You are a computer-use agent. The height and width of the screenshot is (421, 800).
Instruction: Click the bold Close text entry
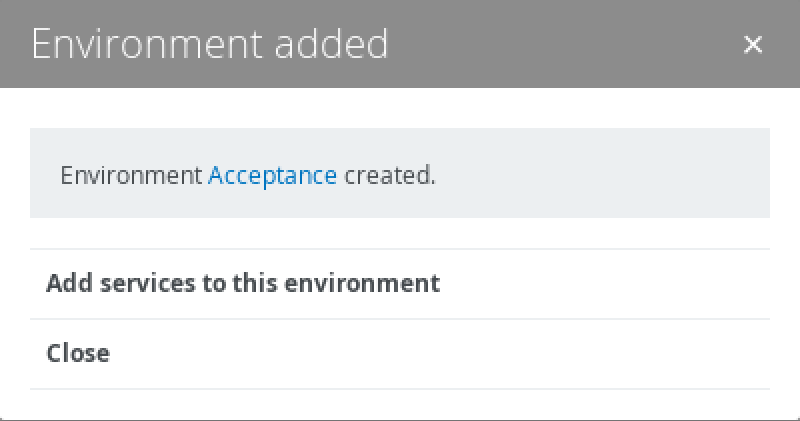78,353
